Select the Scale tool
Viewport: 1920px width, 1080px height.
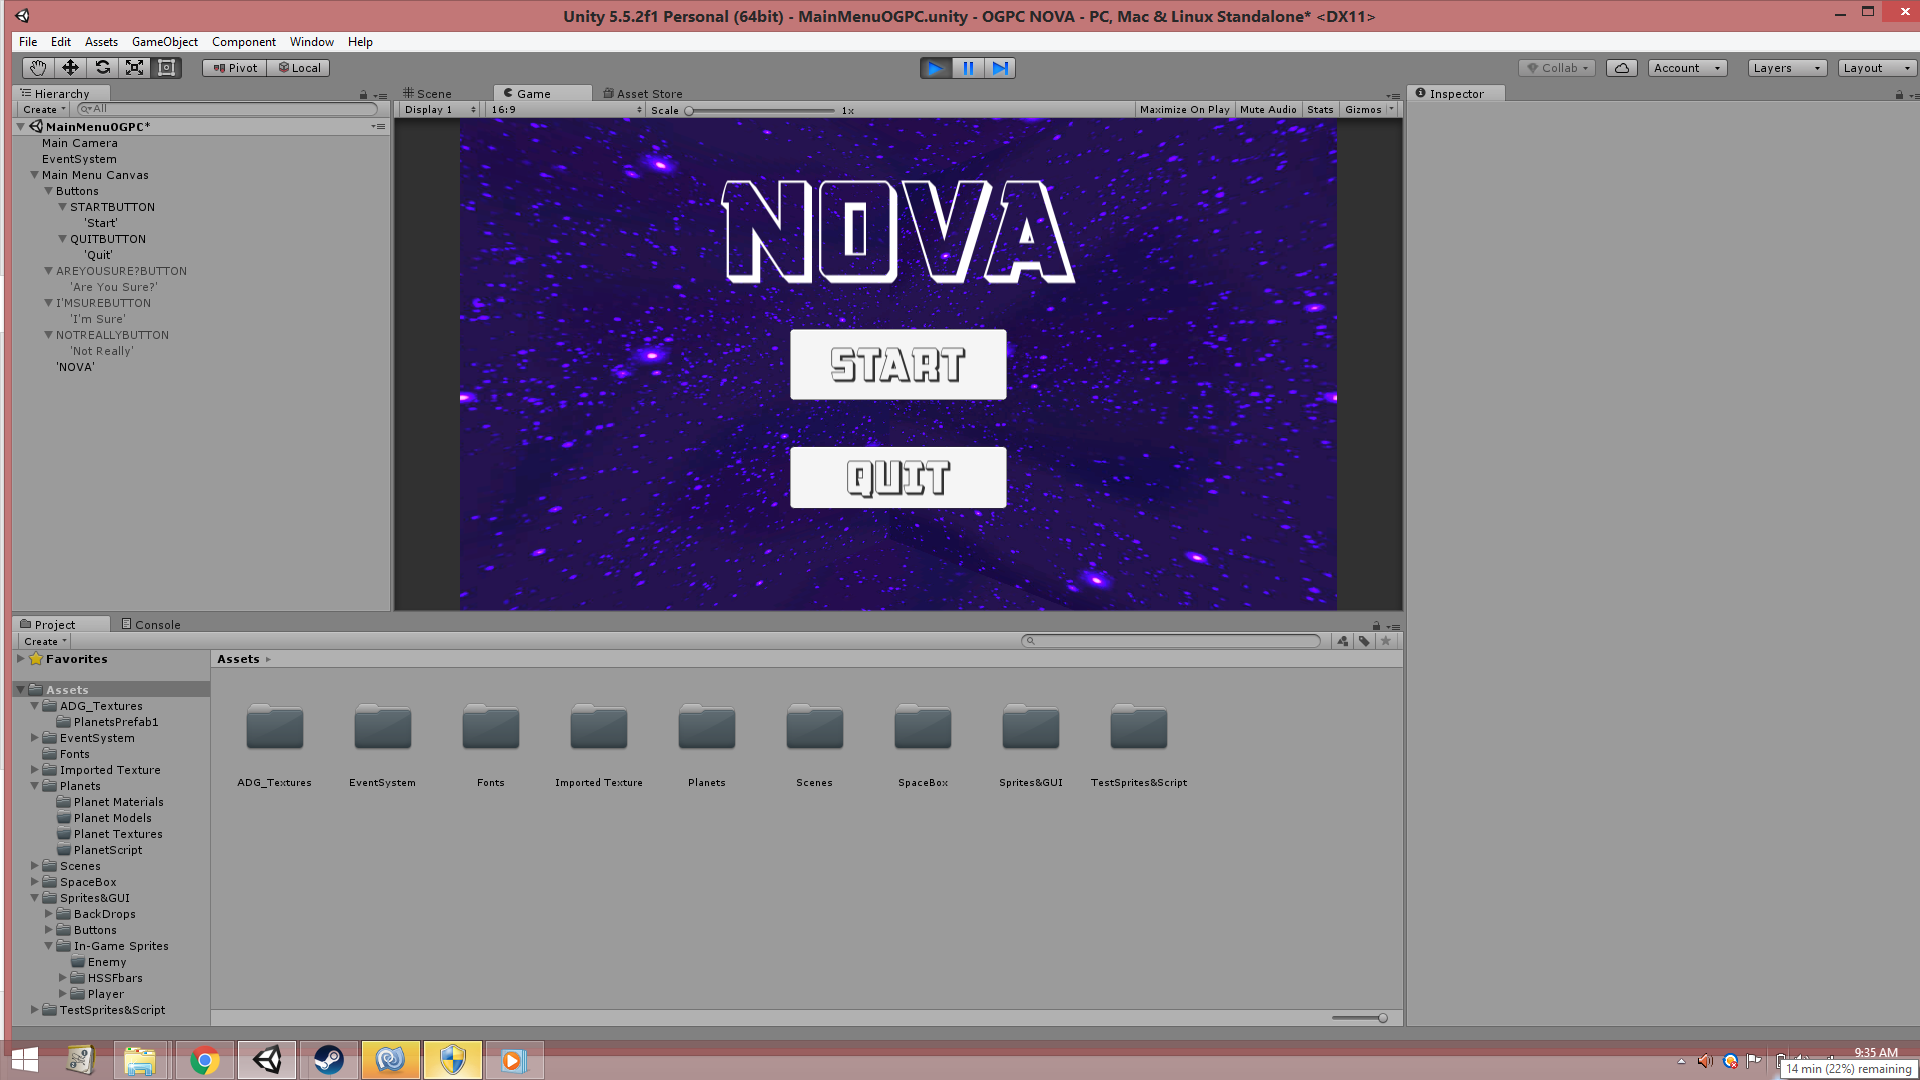(134, 68)
